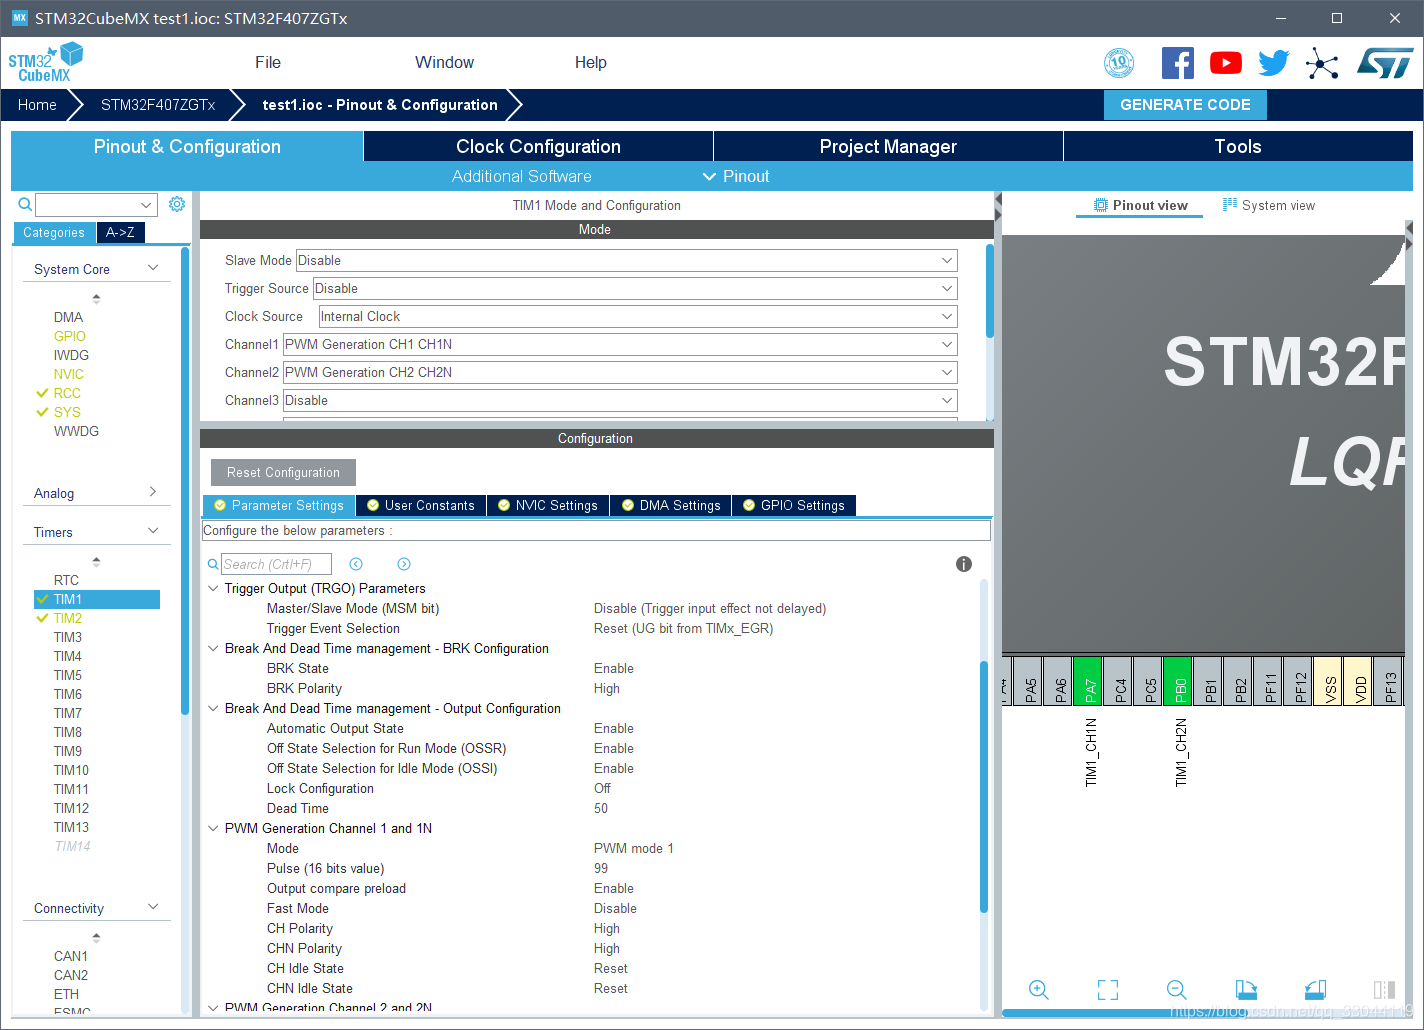The height and width of the screenshot is (1030, 1424).
Task: Switch to Clock Configuration tab
Action: pyautogui.click(x=538, y=146)
